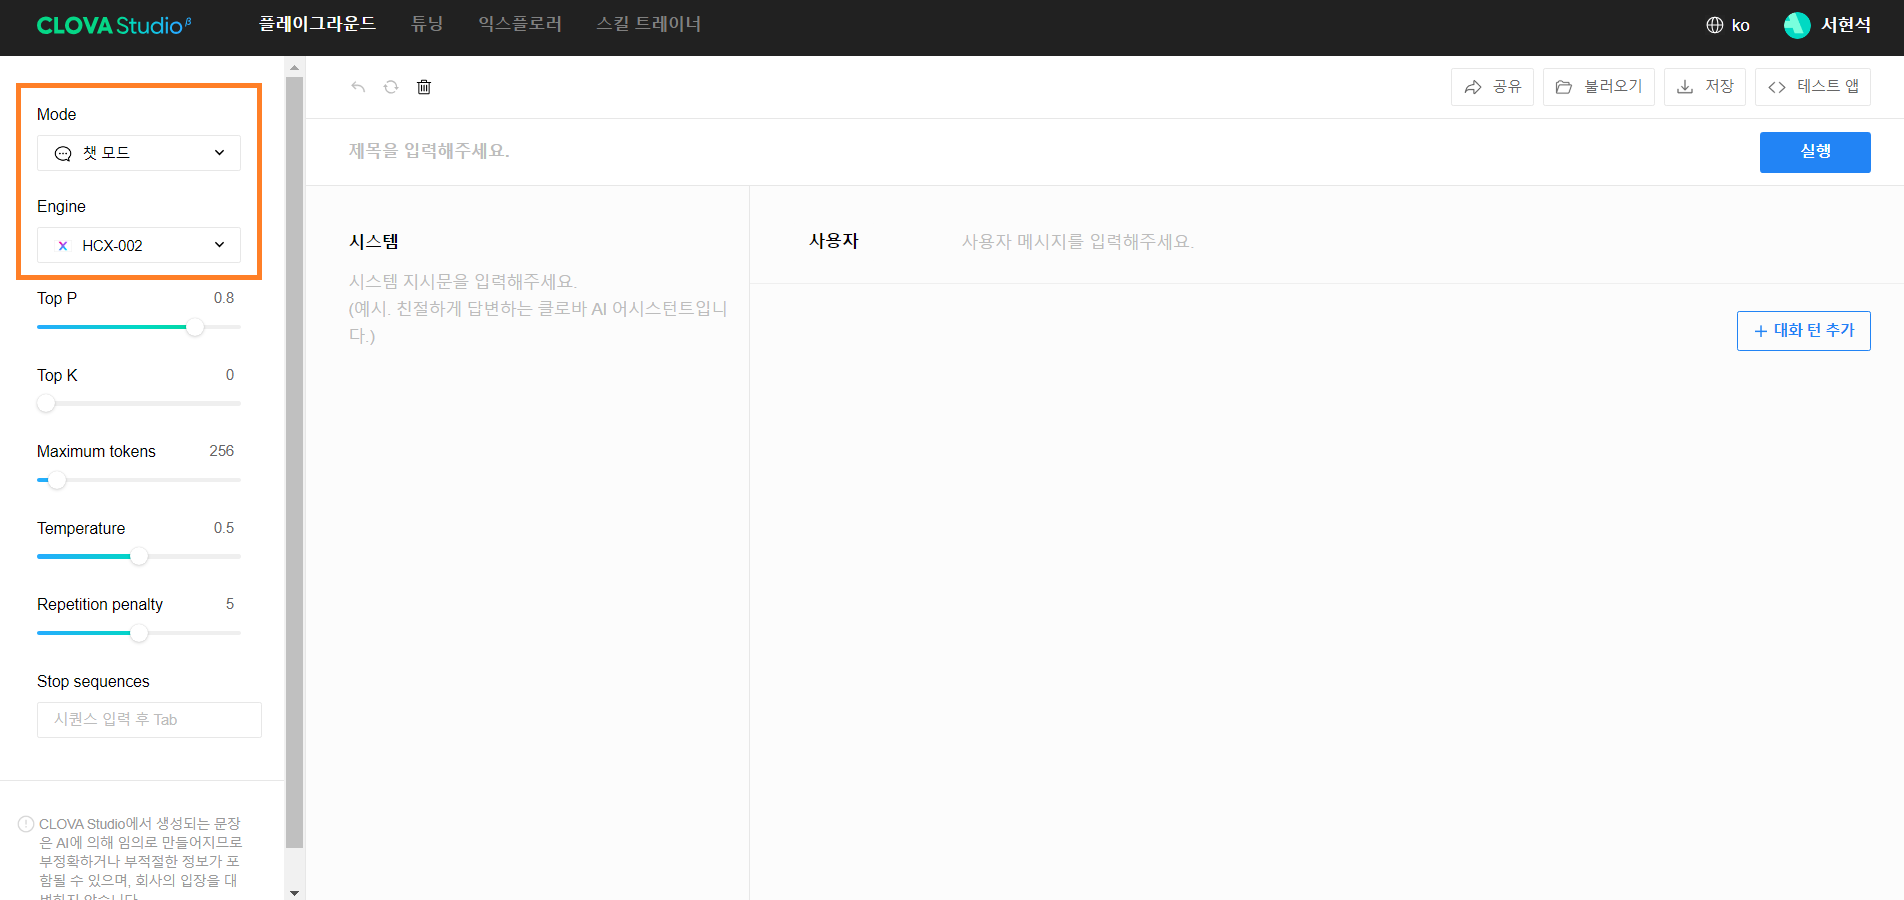The width and height of the screenshot is (1904, 900).
Task: Click the globe language icon
Action: point(1715,25)
